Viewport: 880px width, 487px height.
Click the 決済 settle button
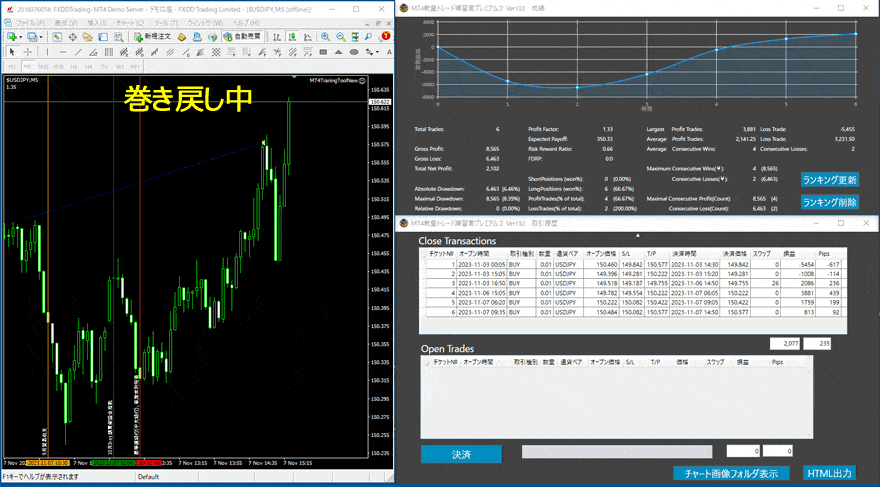[461, 454]
